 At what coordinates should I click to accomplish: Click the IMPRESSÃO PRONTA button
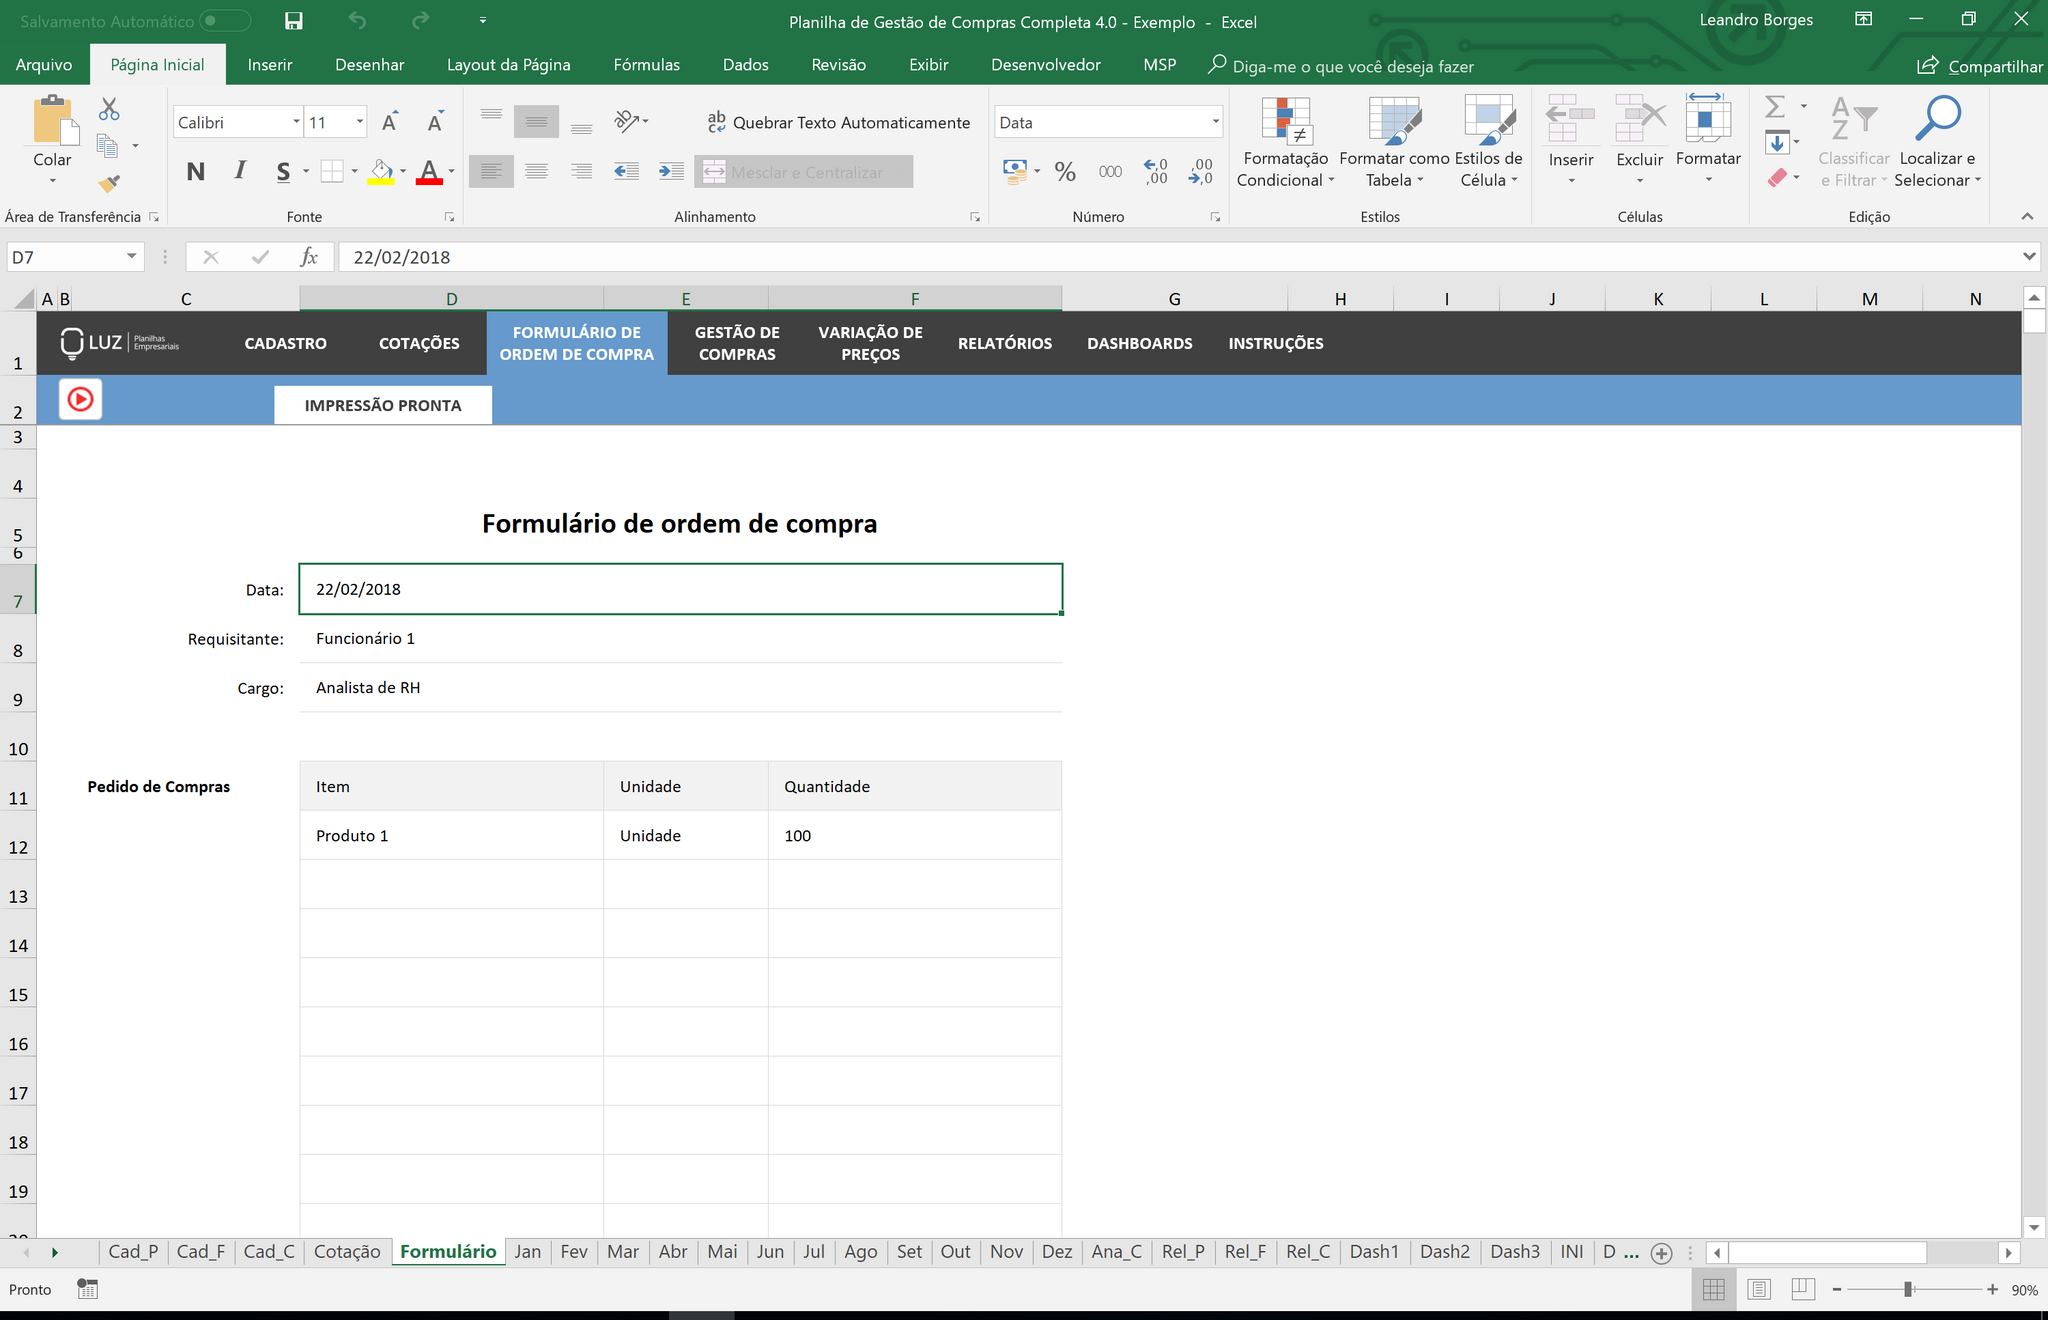(383, 405)
